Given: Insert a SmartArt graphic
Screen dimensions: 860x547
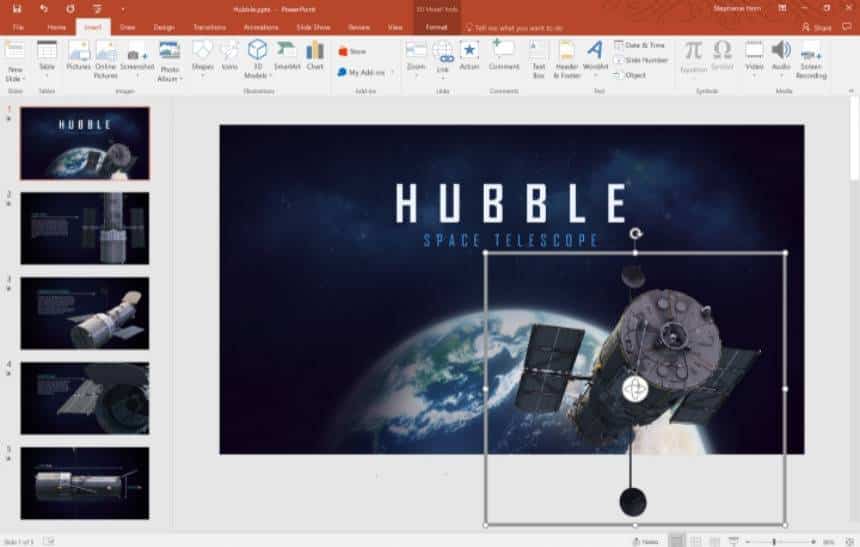Looking at the screenshot, I should [287, 55].
